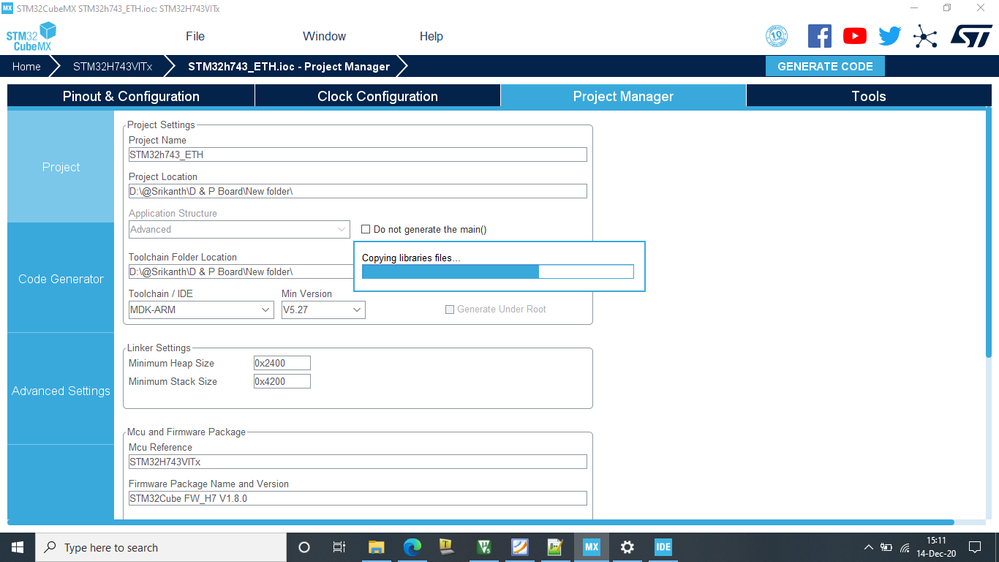Click the ST logo icon
The height and width of the screenshot is (562, 999).
coord(971,36)
